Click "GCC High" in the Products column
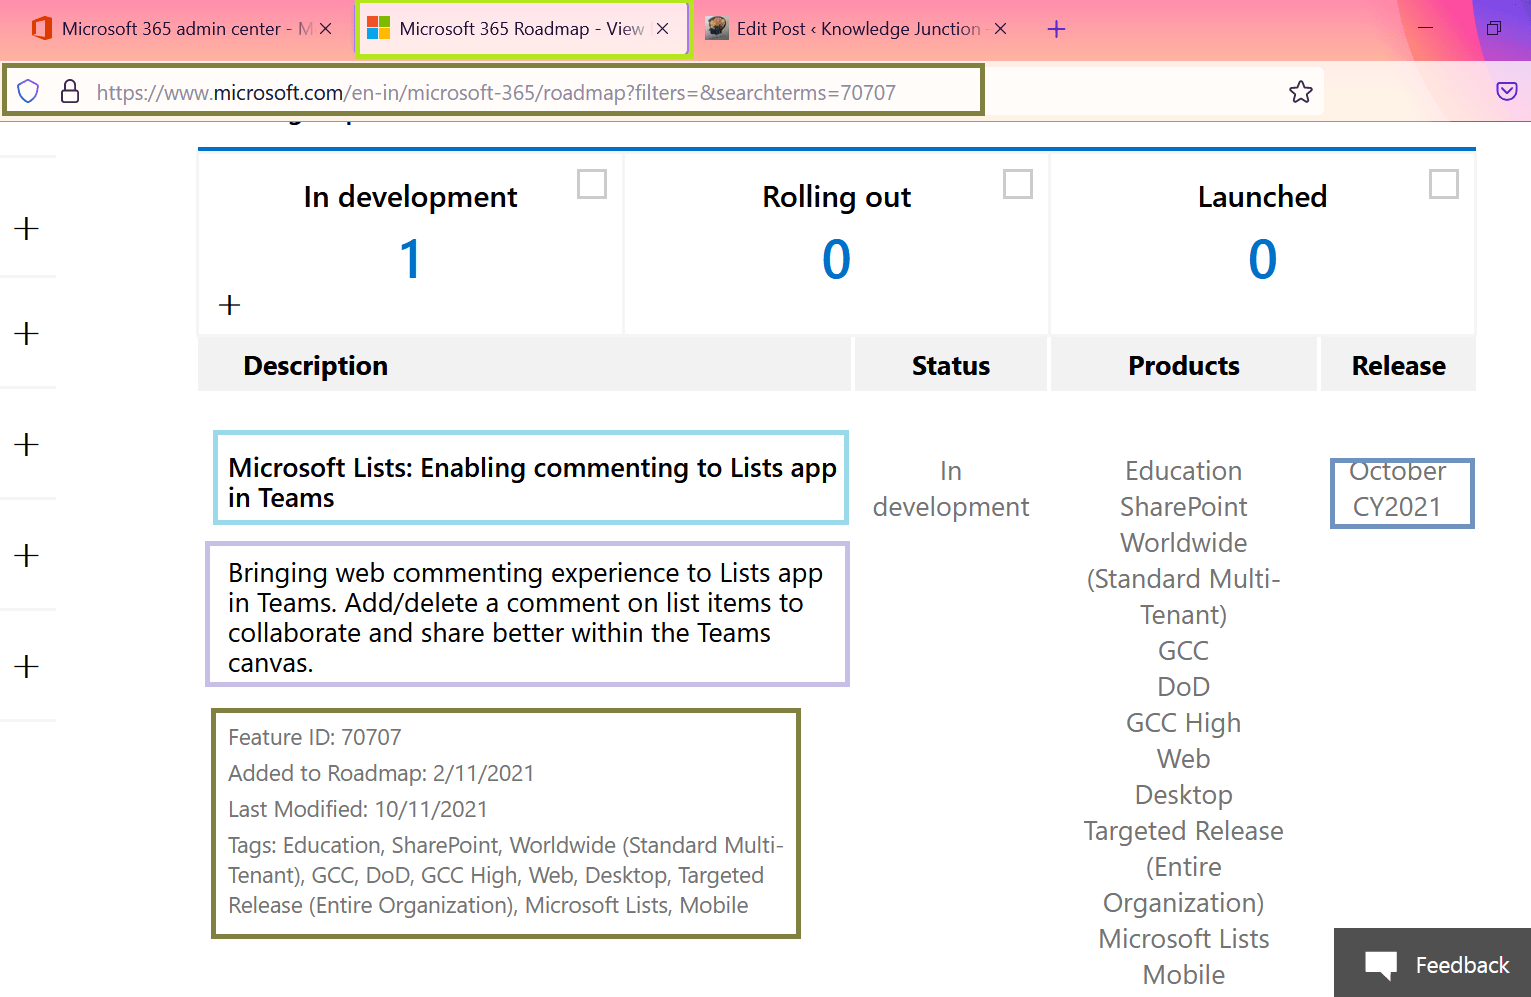Viewport: 1531px width, 997px height. tap(1184, 723)
